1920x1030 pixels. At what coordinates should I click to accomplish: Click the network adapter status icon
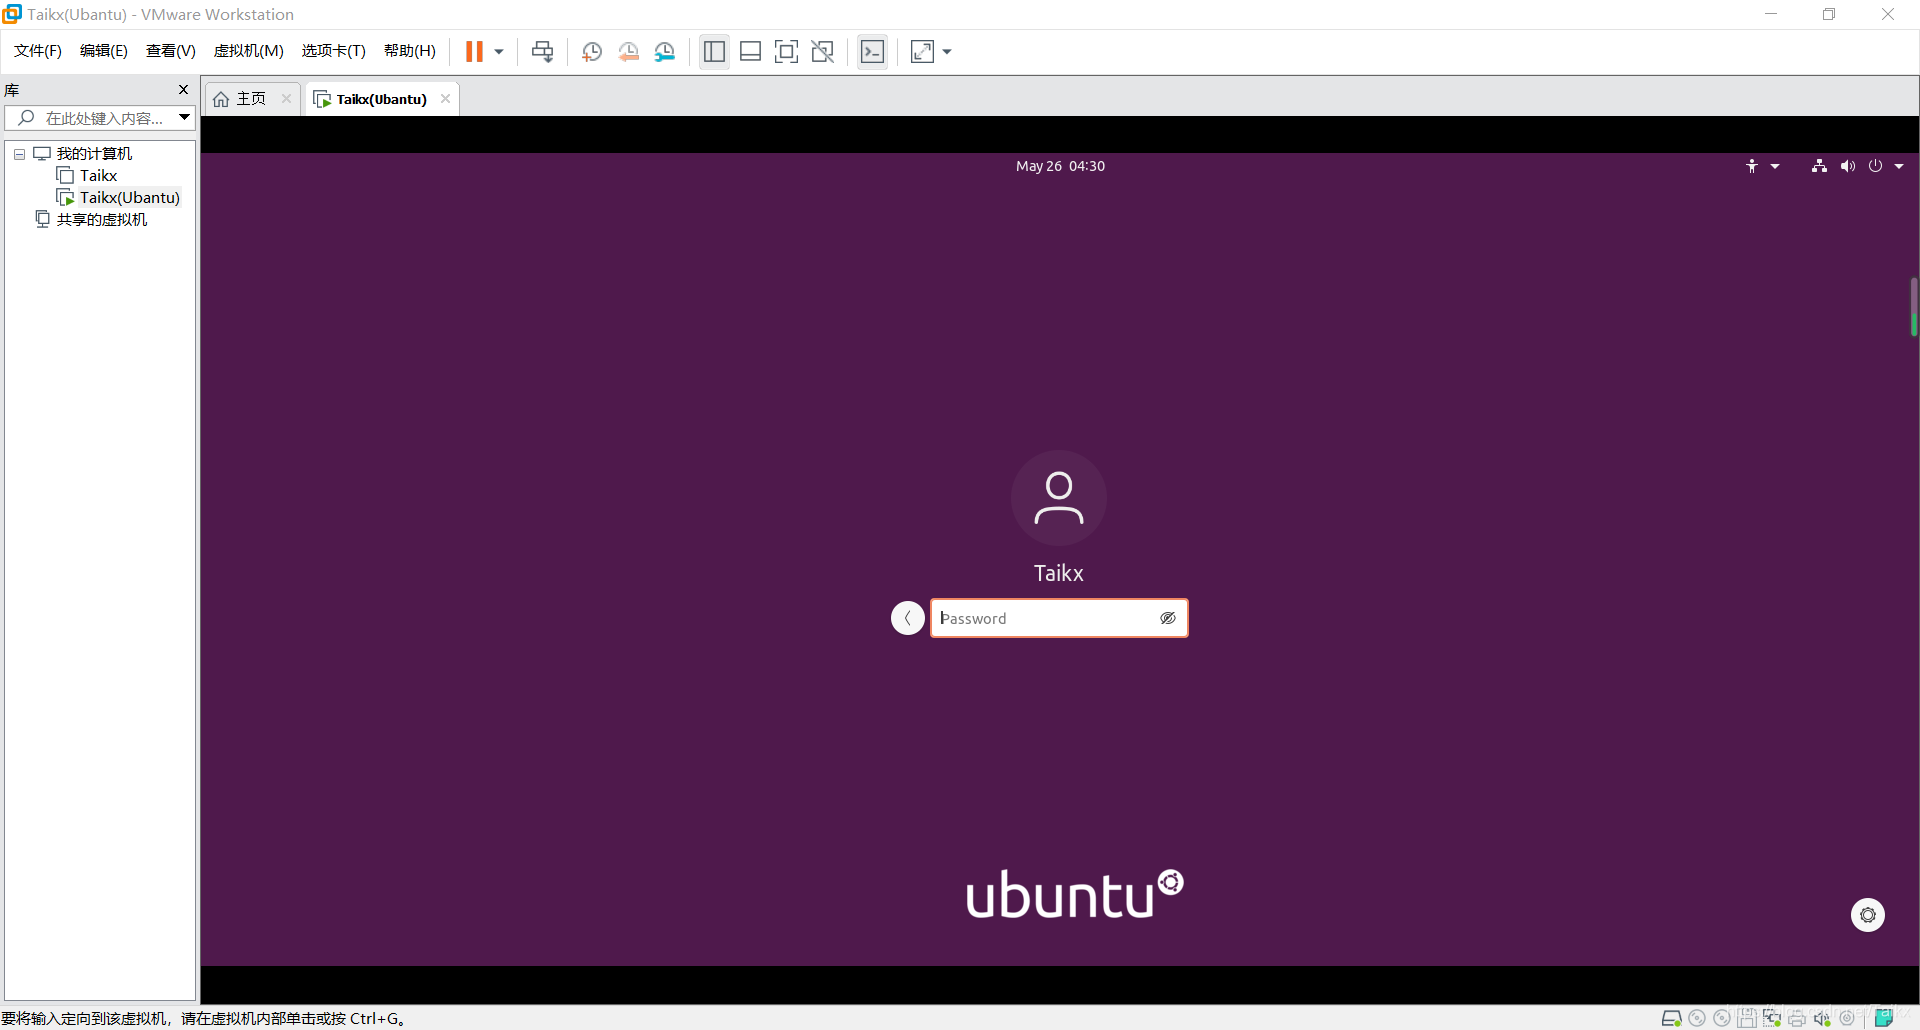(1772, 1018)
